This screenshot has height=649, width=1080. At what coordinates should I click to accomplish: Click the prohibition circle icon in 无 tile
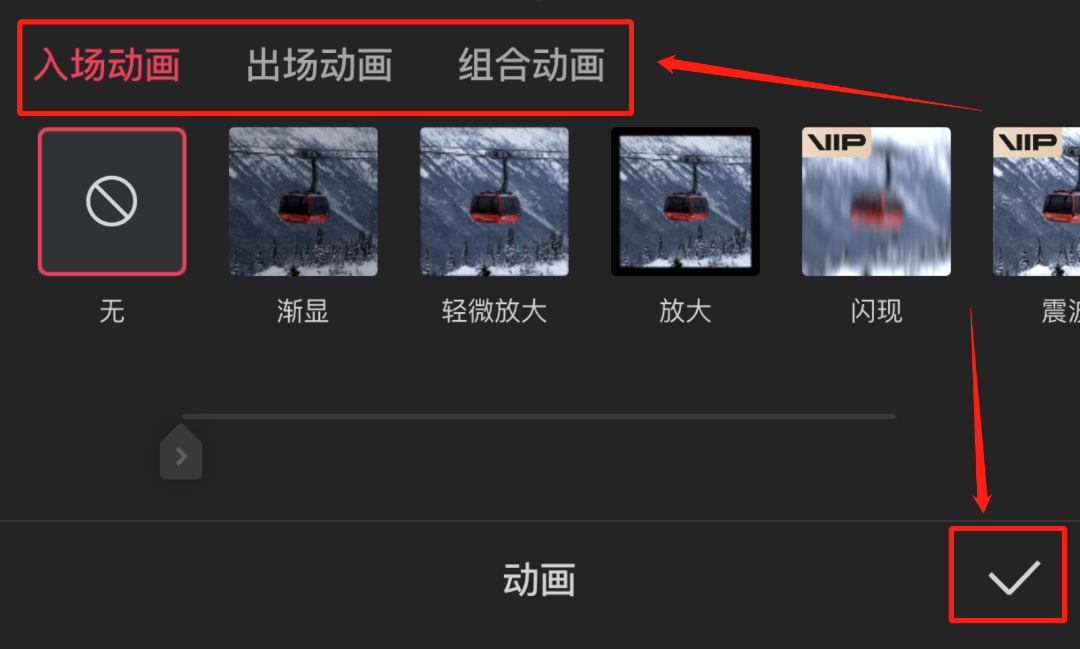pyautogui.click(x=112, y=201)
